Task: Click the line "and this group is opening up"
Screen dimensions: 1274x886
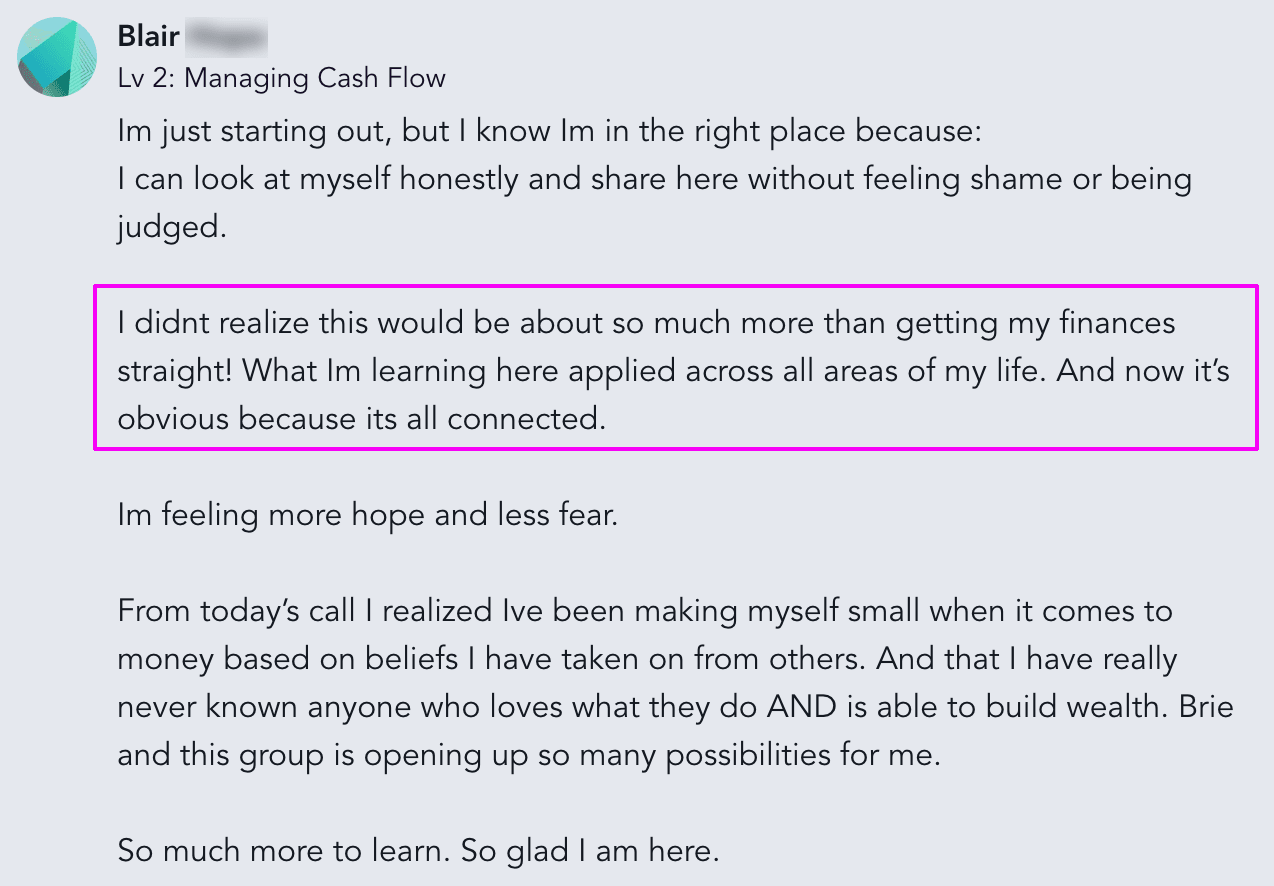Action: coord(529,755)
